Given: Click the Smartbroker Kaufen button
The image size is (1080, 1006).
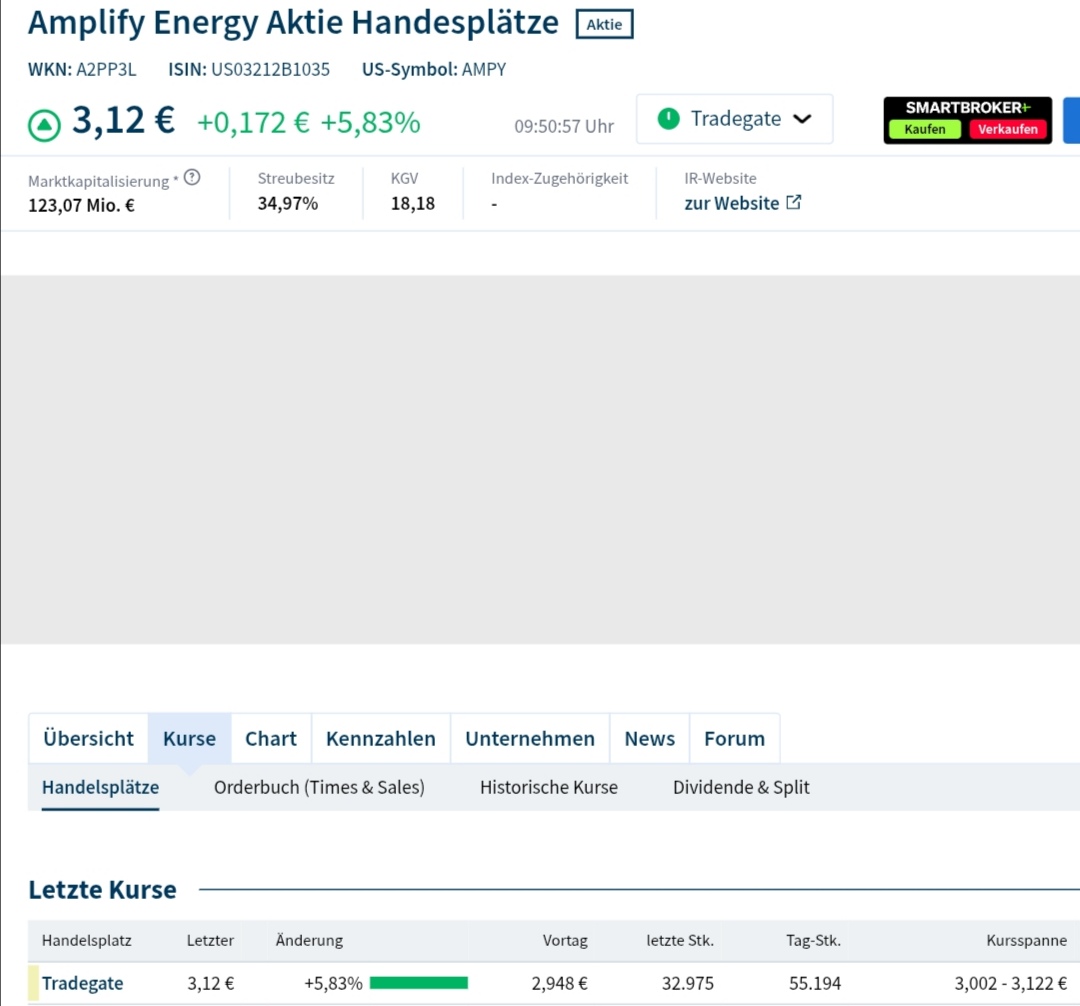Looking at the screenshot, I should coord(925,129).
